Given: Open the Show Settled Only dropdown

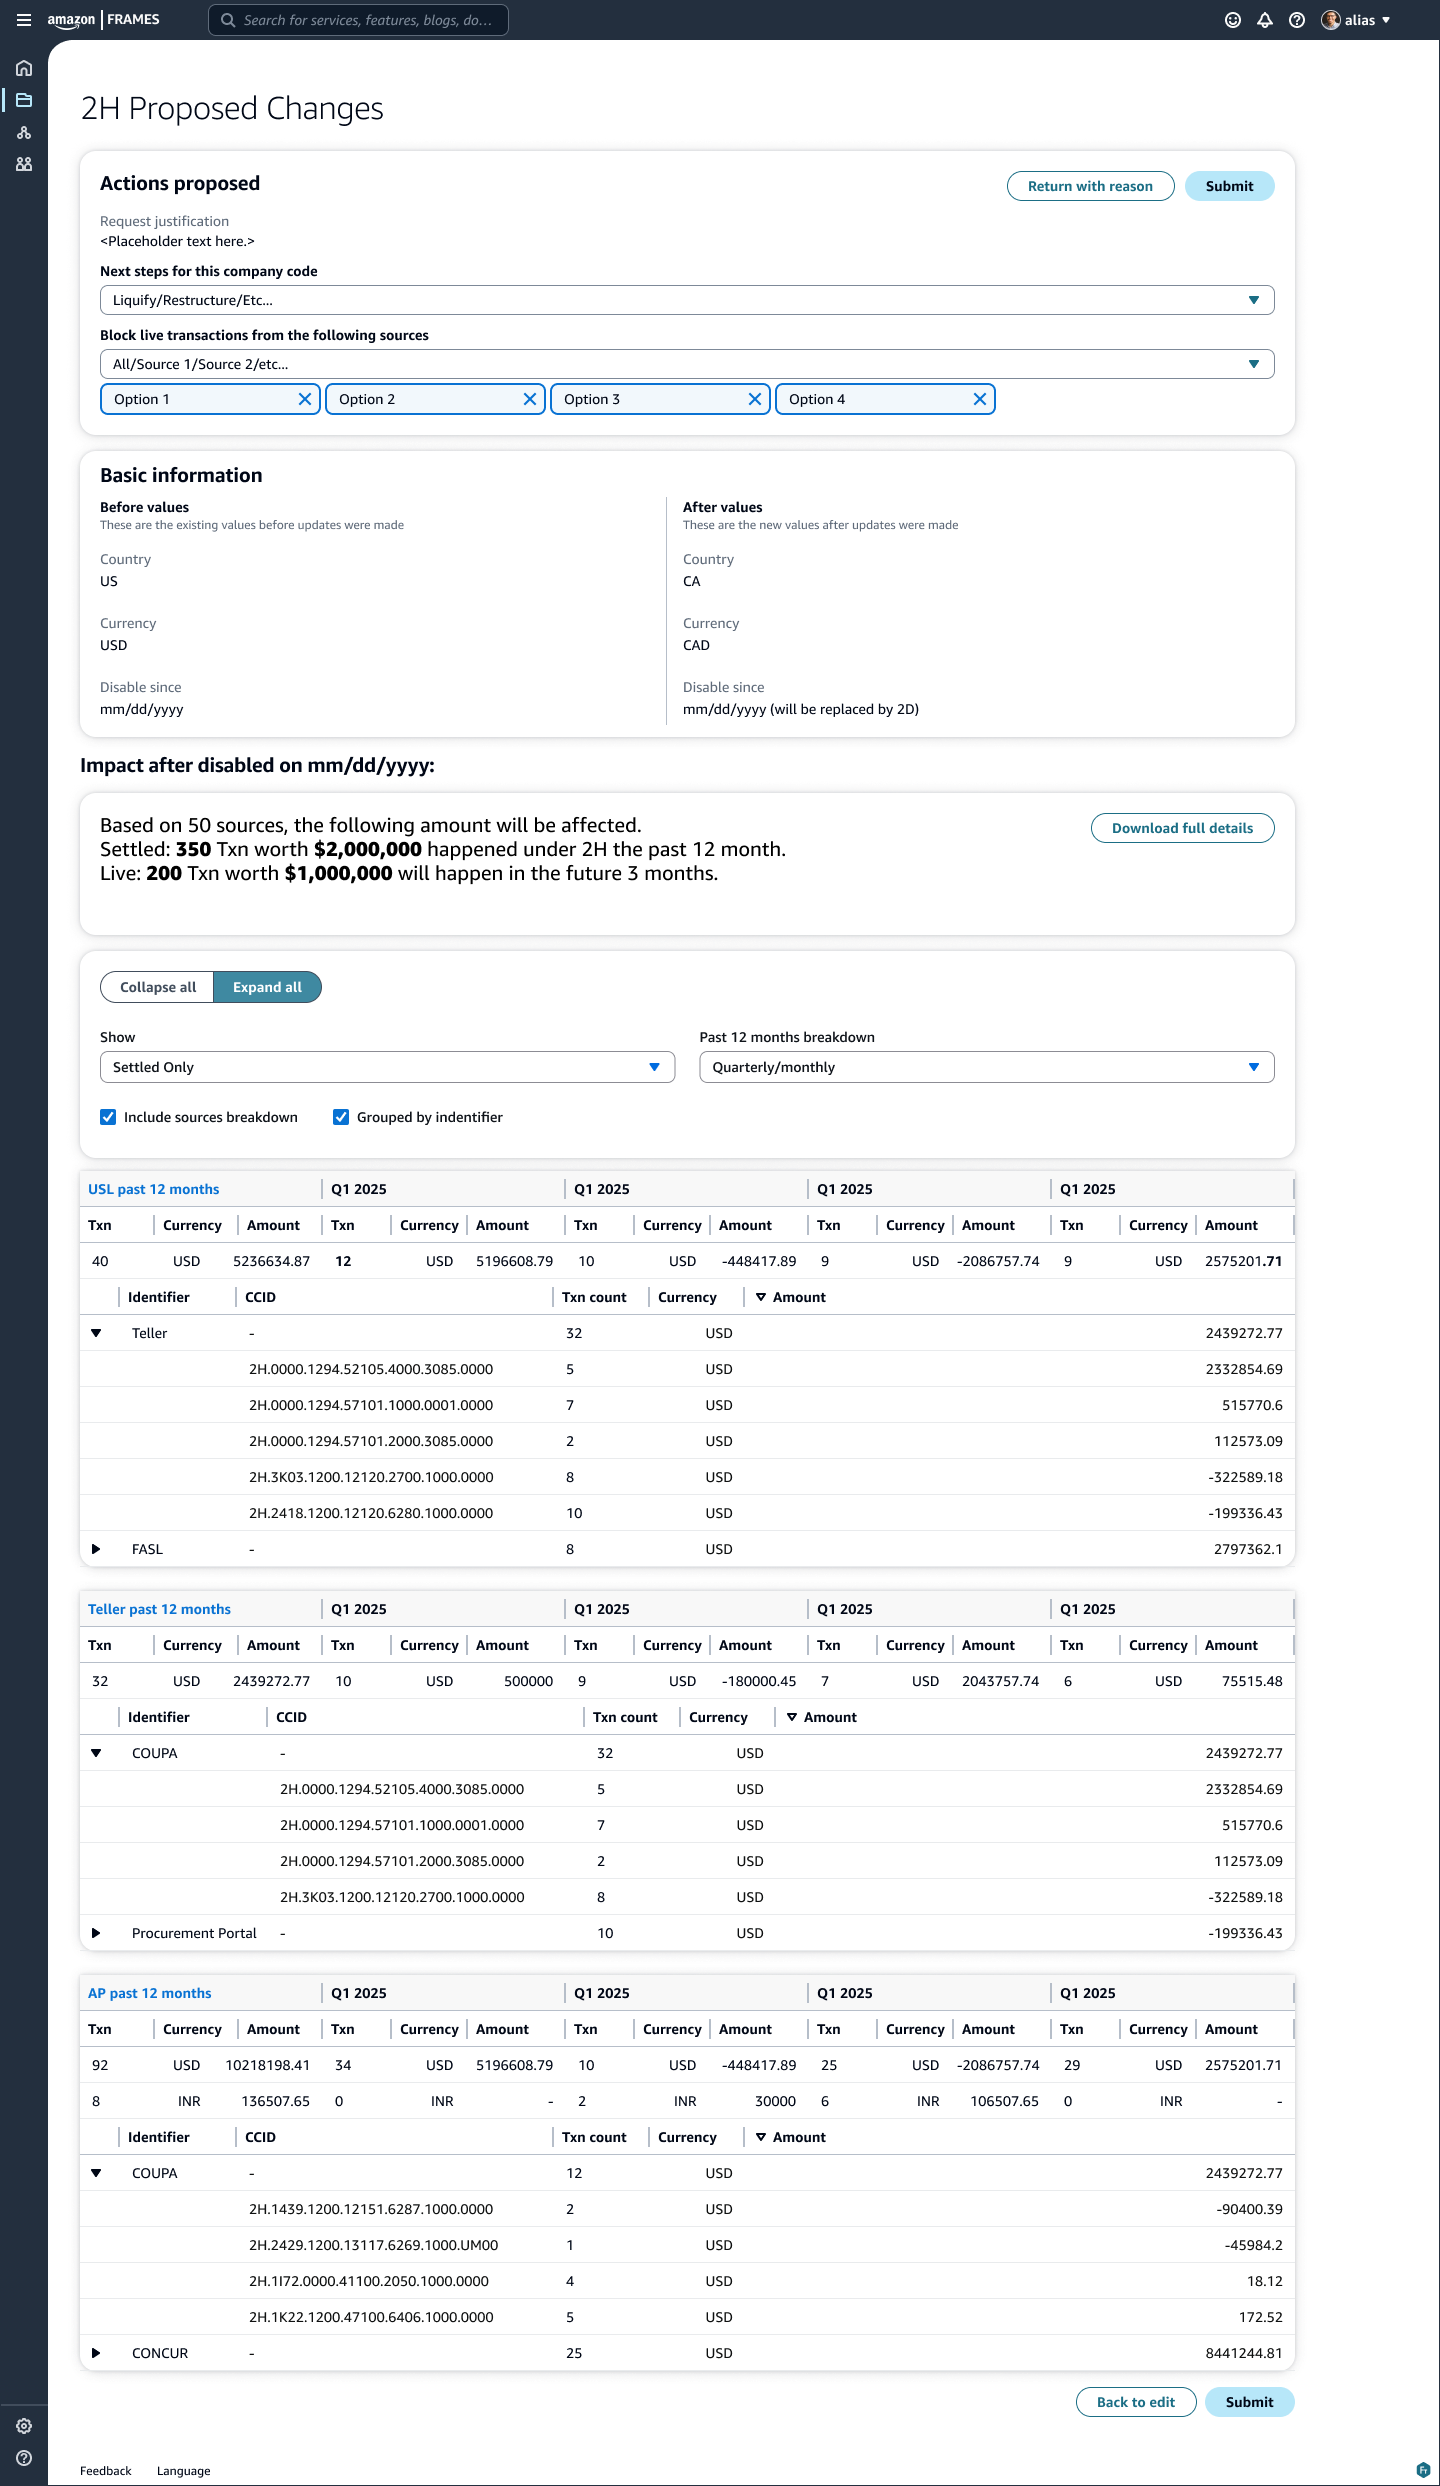Looking at the screenshot, I should pos(387,1067).
